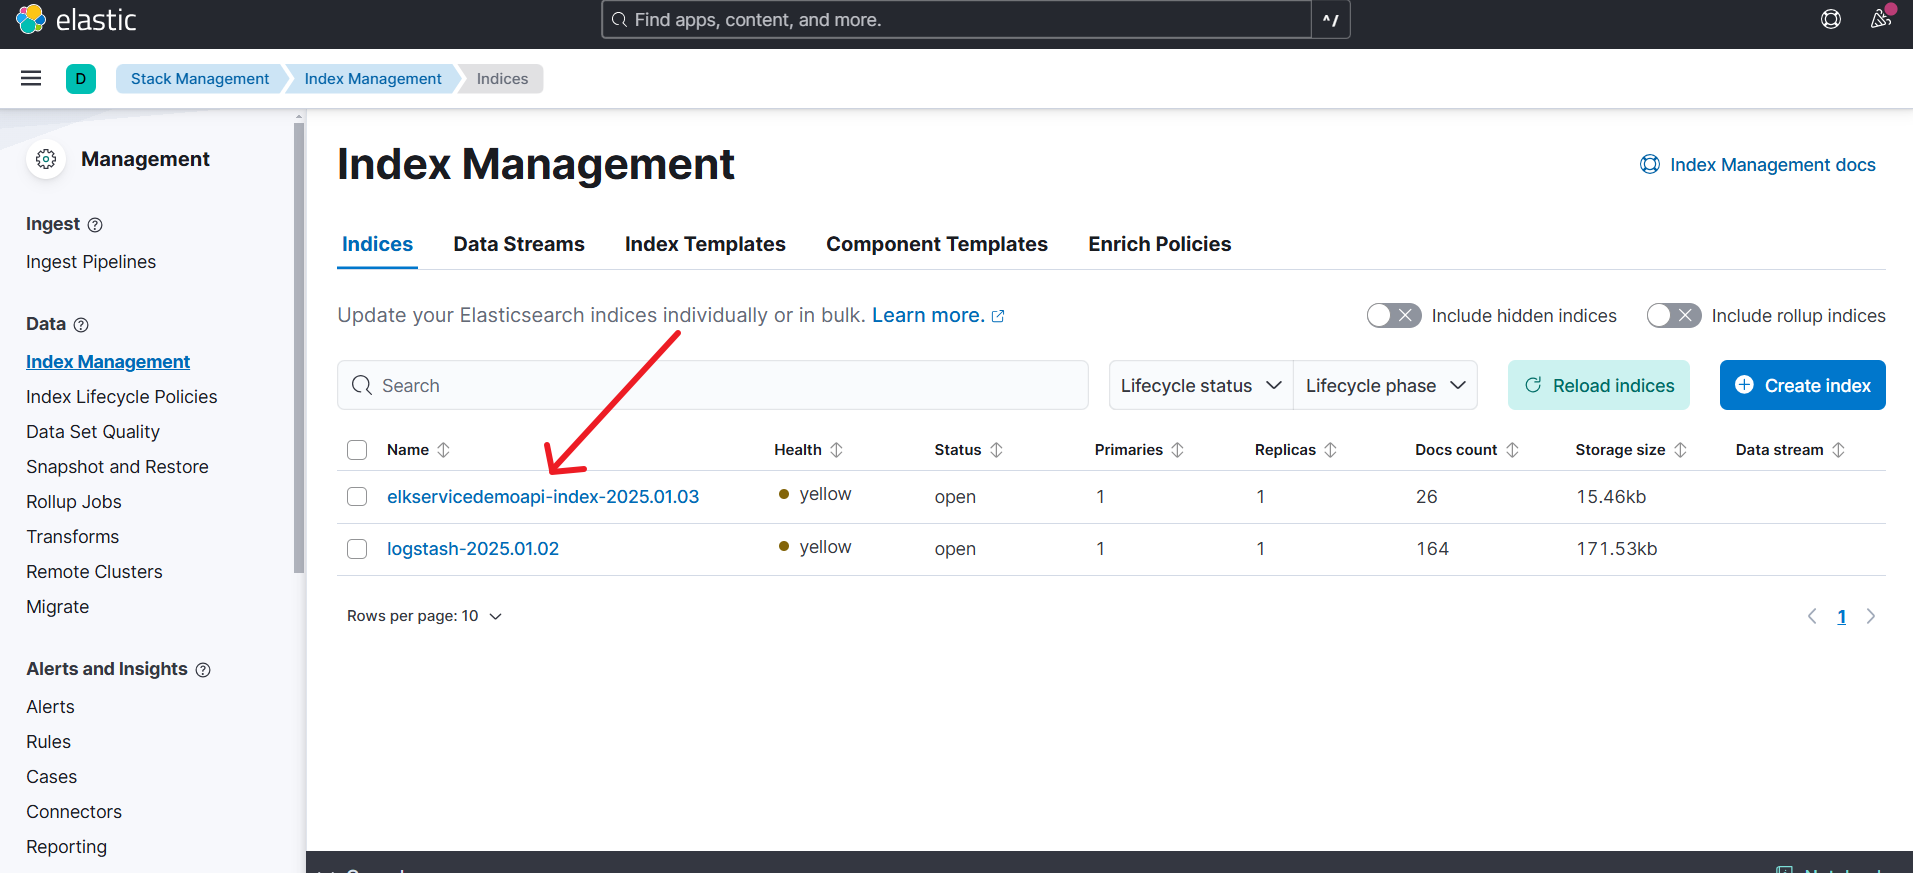Viewport: 1913px width, 873px height.
Task: Expand the Lifecycle status filter
Action: [x=1200, y=386]
